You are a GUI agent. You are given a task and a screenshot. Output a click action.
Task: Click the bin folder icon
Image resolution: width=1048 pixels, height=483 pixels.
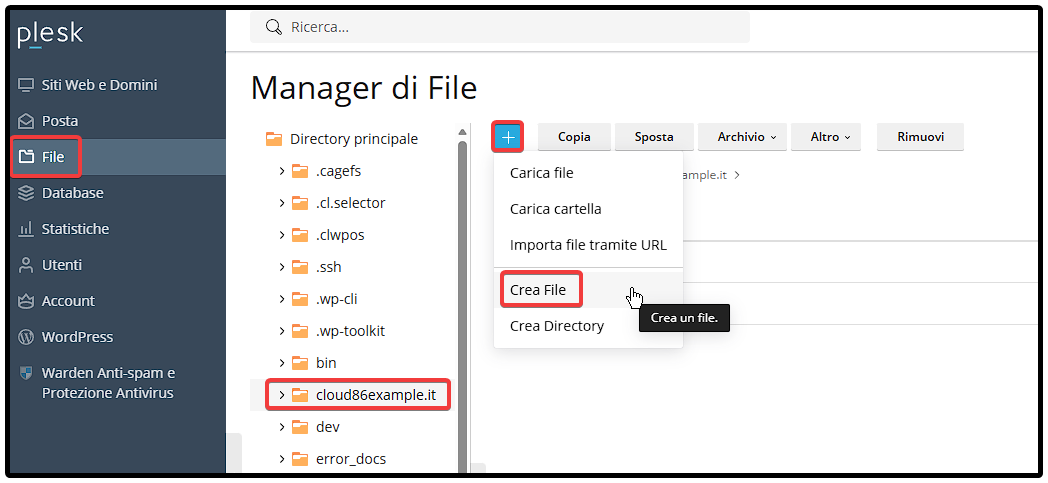(x=300, y=363)
